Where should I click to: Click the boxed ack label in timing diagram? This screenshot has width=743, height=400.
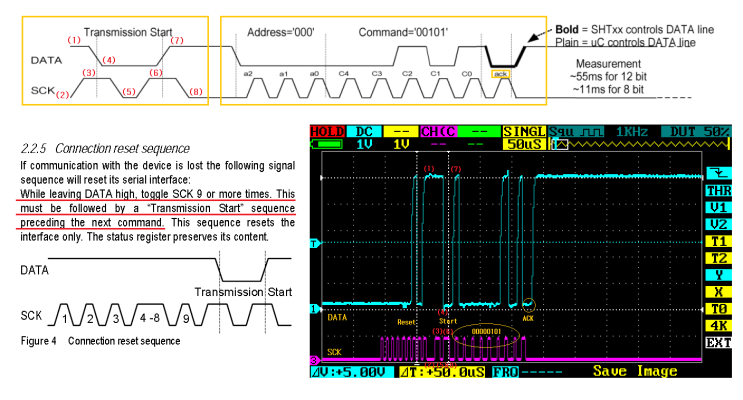[x=501, y=74]
